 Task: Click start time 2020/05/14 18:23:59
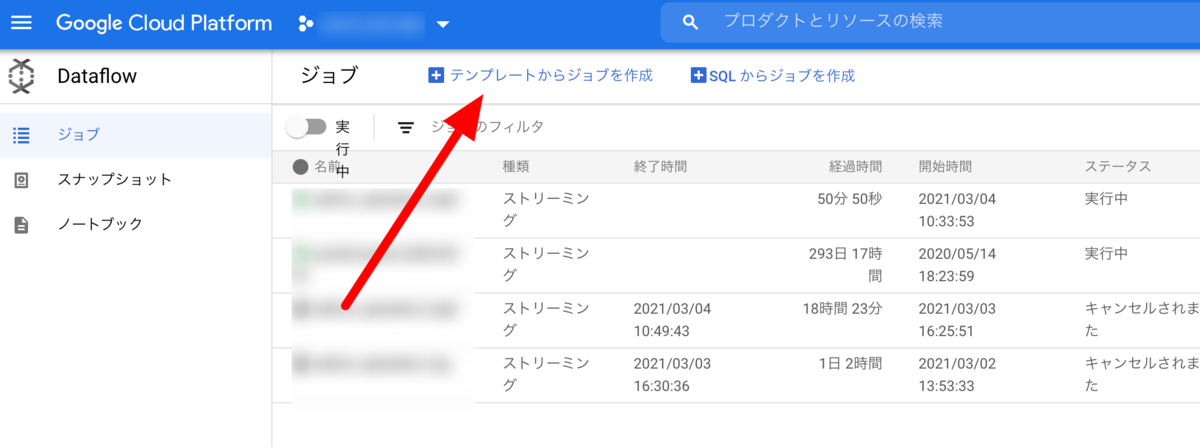click(957, 264)
